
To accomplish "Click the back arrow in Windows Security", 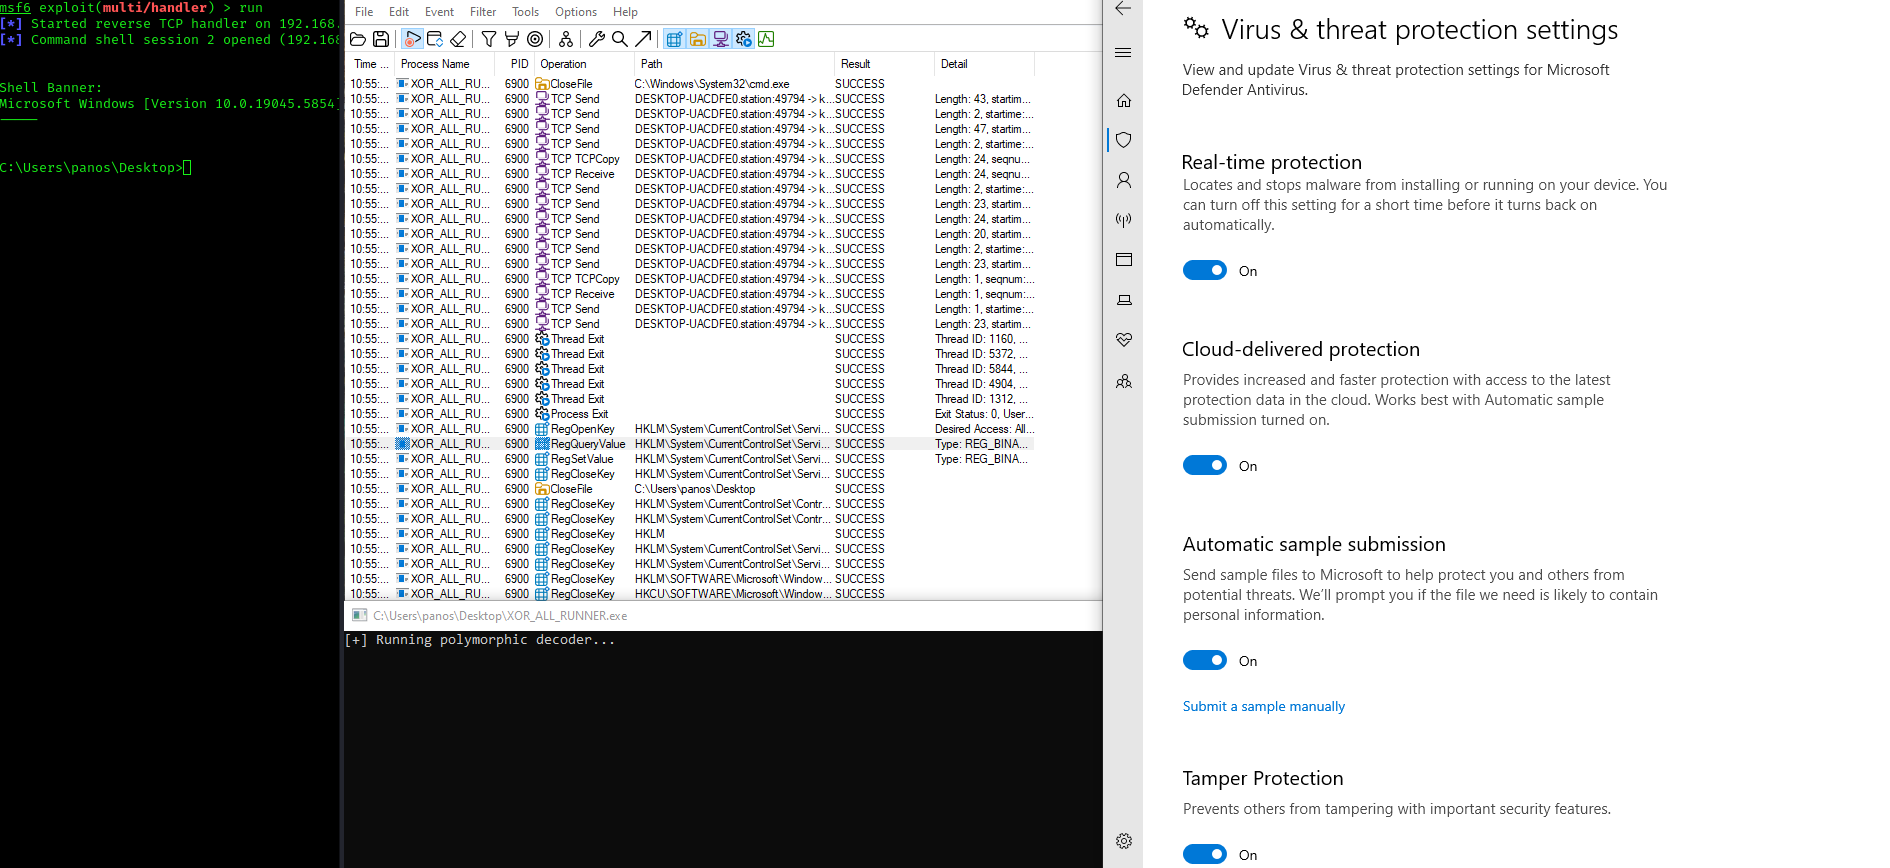I will (1123, 9).
